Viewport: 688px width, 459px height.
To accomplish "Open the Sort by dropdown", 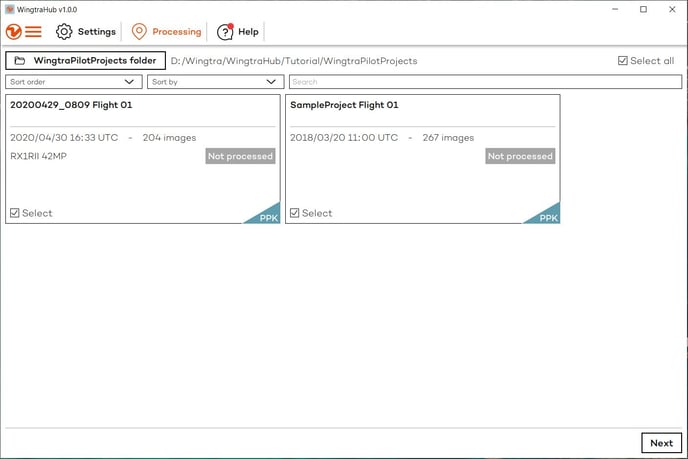I will tap(216, 82).
